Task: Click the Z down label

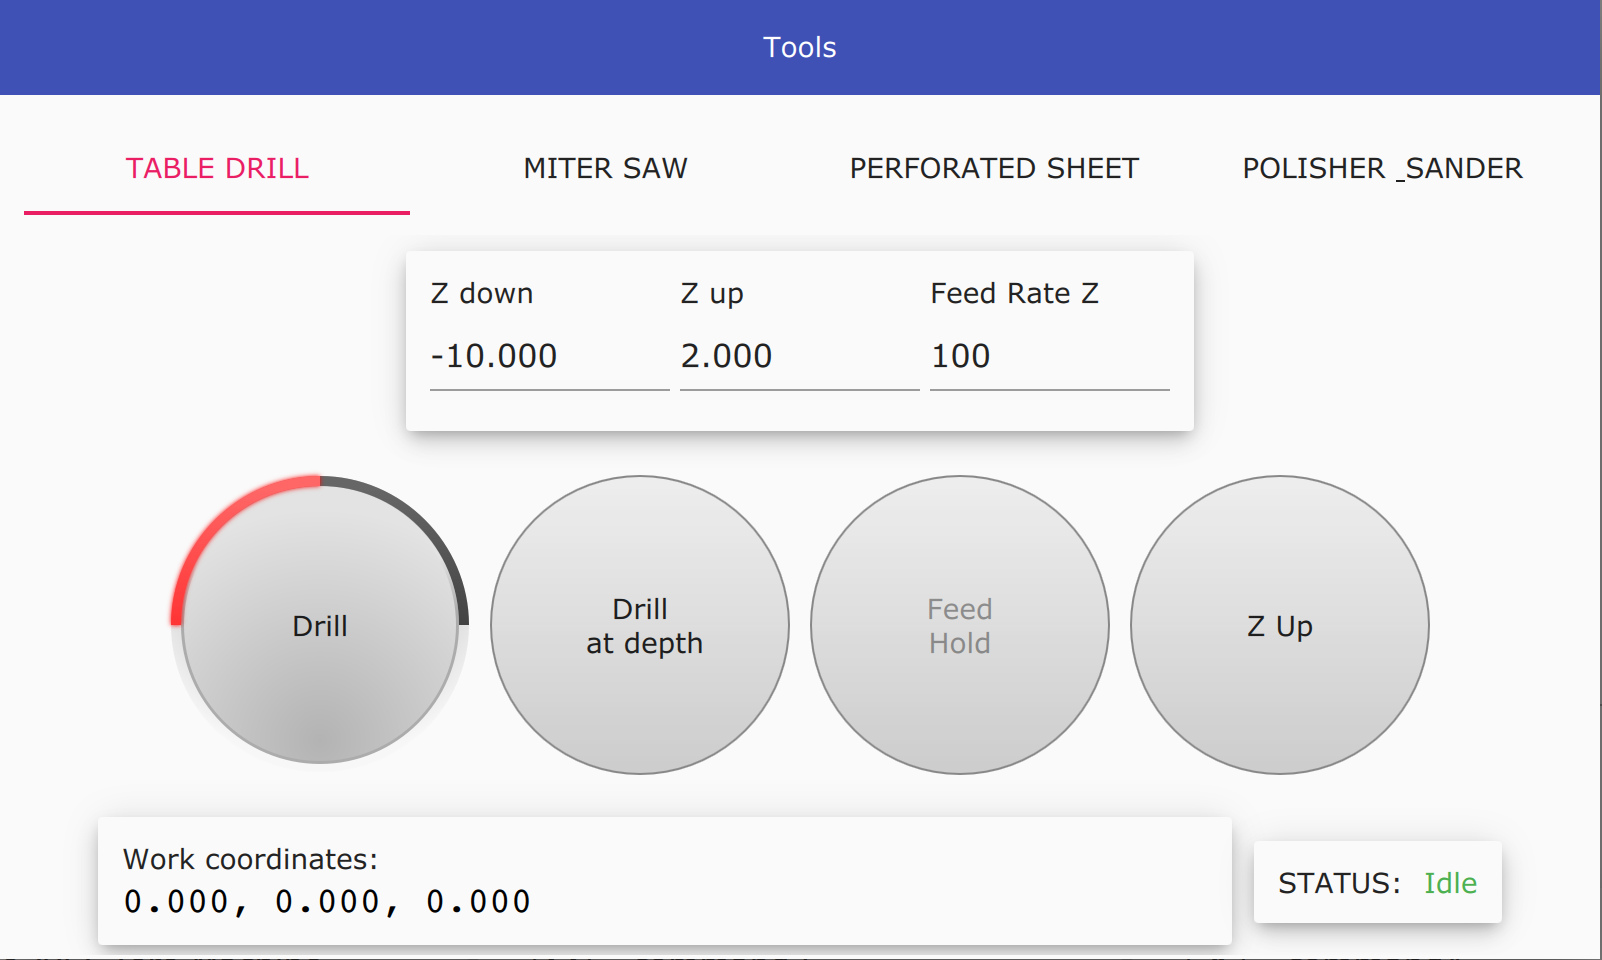Action: pos(482,293)
